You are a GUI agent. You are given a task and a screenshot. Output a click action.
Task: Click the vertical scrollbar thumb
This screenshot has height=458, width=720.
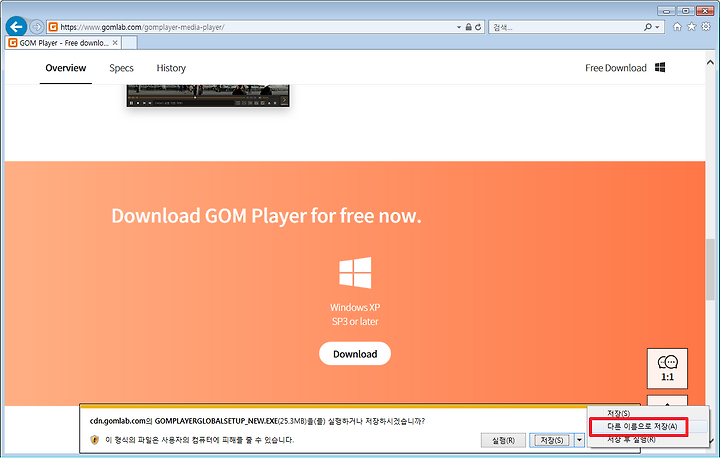710,269
